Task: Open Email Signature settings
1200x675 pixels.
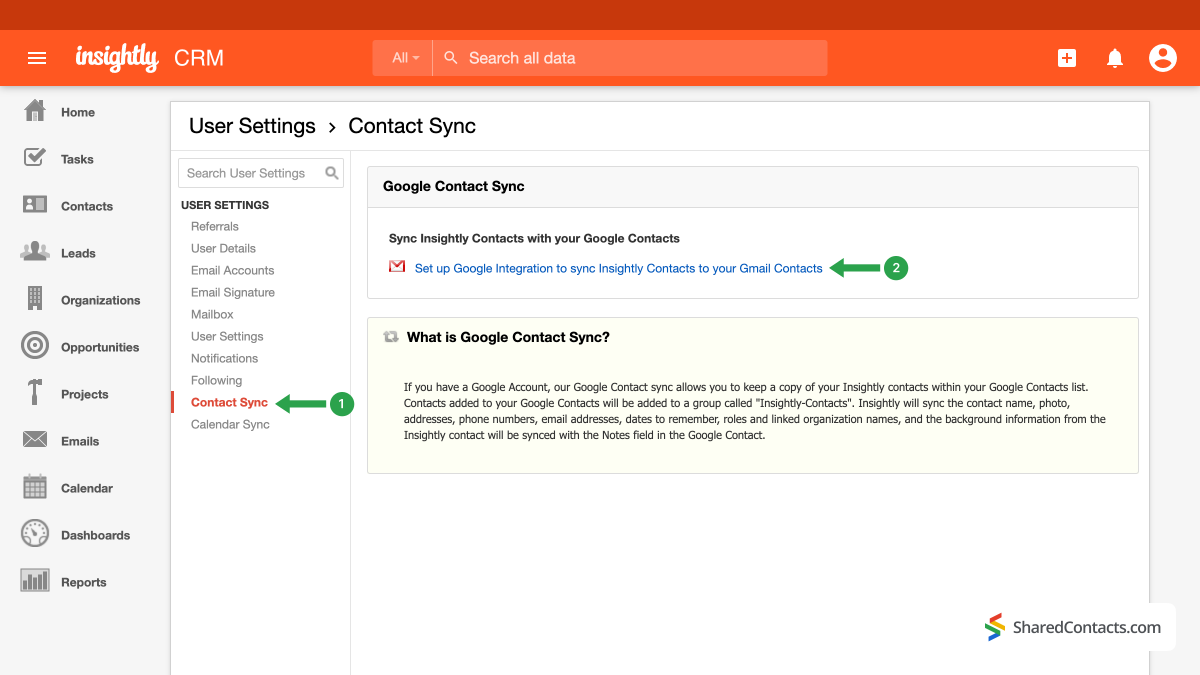Action: click(x=233, y=293)
